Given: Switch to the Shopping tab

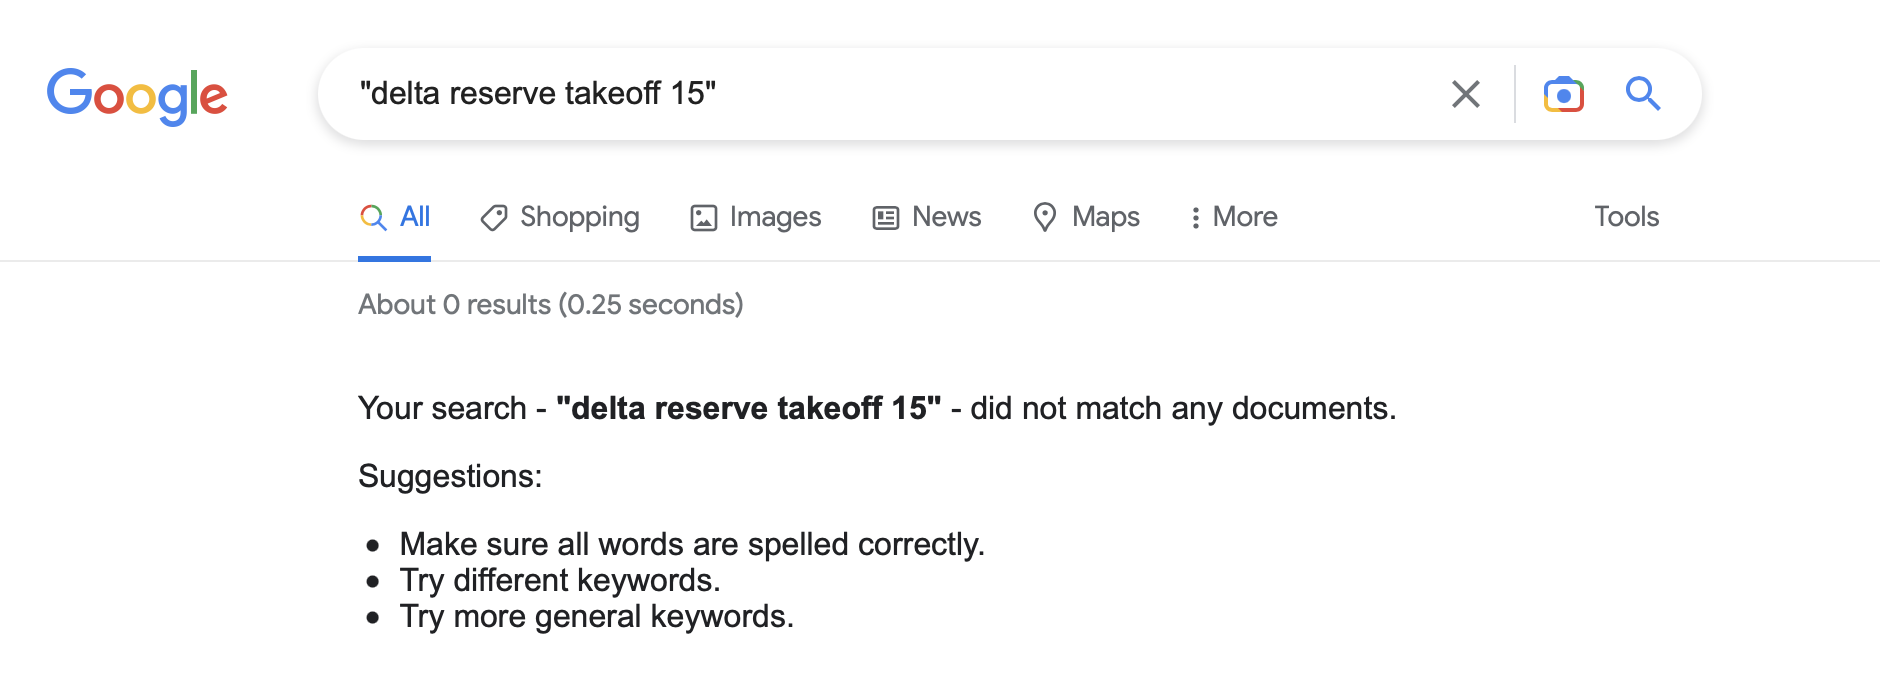Looking at the screenshot, I should (579, 217).
